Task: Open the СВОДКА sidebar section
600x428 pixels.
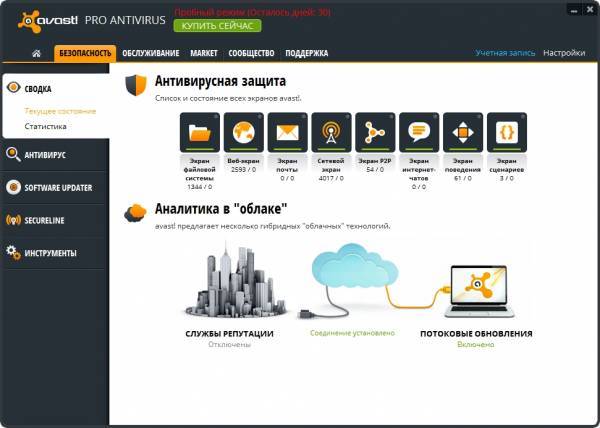Action: pos(55,88)
